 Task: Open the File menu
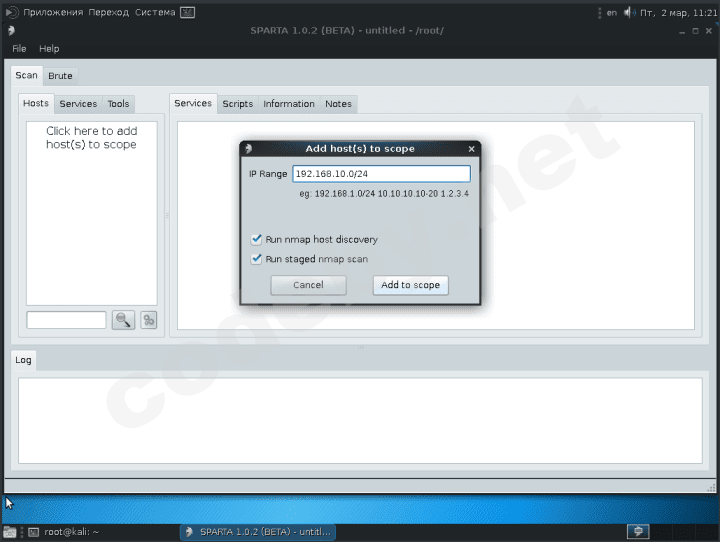click(19, 48)
